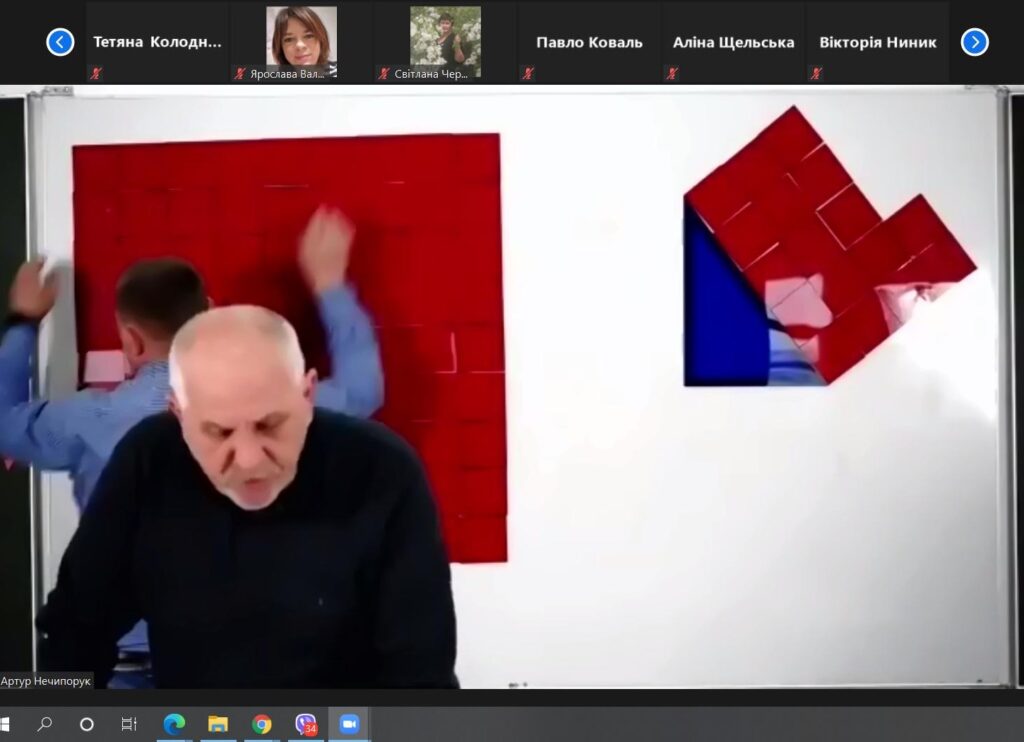1024x742 pixels.
Task: Select Вікторія Ниник participant tile
Action: pos(877,42)
